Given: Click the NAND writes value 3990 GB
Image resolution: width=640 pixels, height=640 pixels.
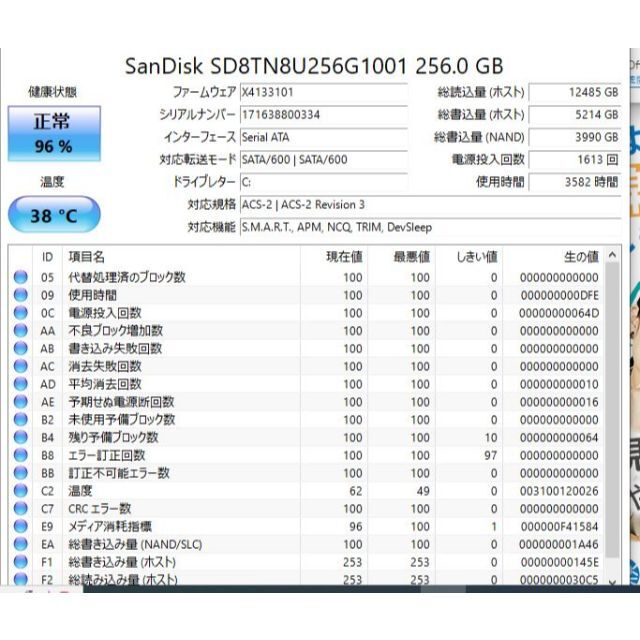Looking at the screenshot, I should pyautogui.click(x=575, y=137).
